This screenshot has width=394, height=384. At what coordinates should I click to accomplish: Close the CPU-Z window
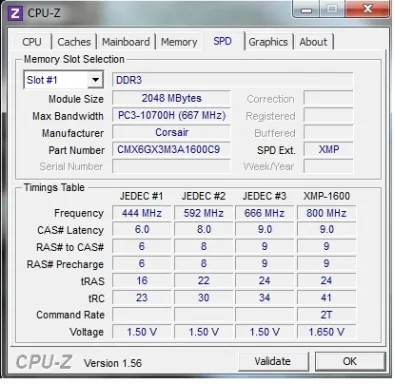367,9
